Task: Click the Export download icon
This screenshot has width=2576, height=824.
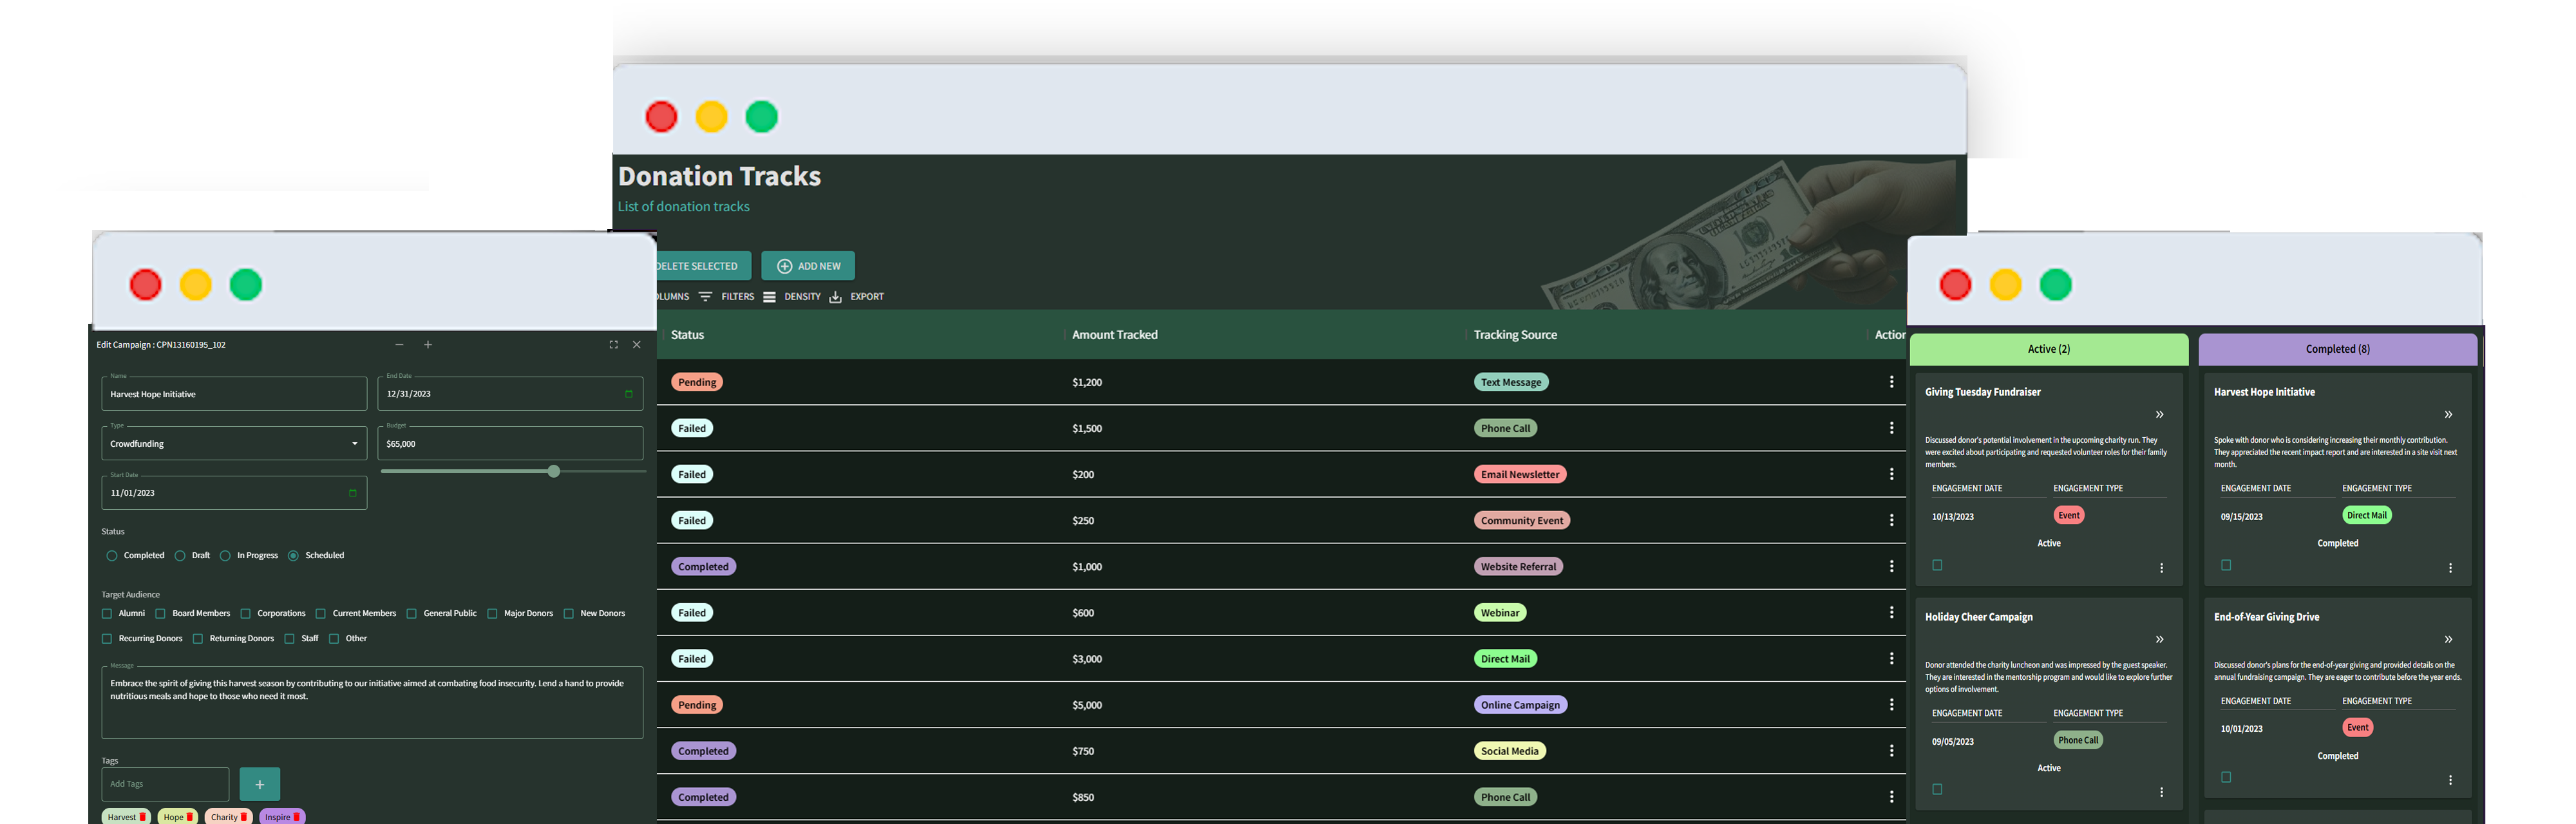Action: [835, 296]
